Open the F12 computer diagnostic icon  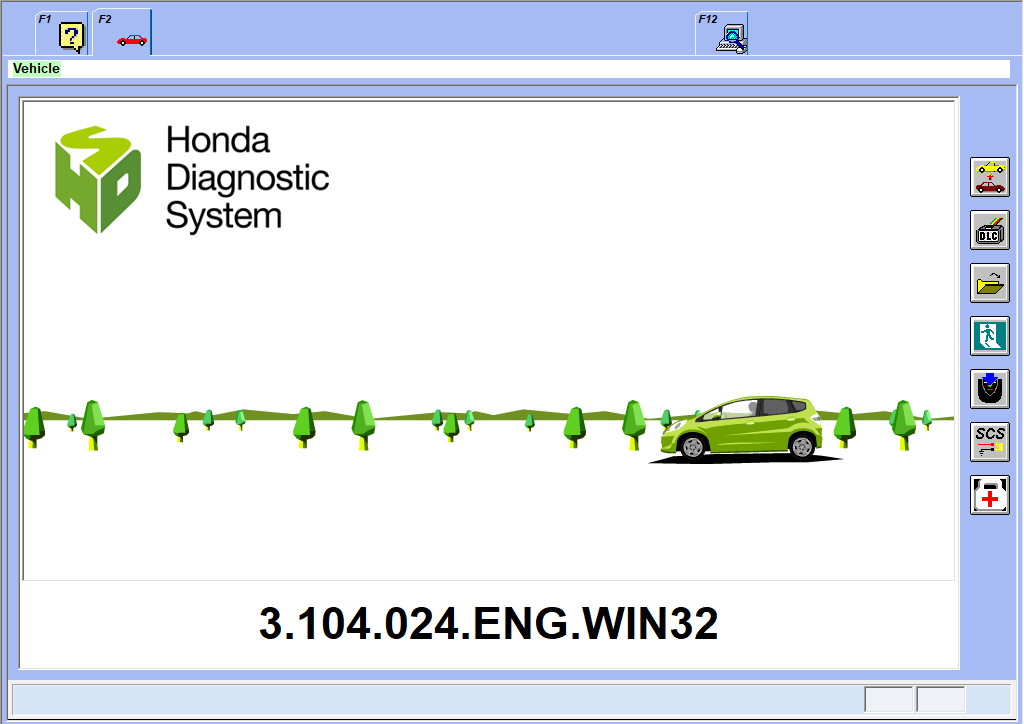click(722, 33)
